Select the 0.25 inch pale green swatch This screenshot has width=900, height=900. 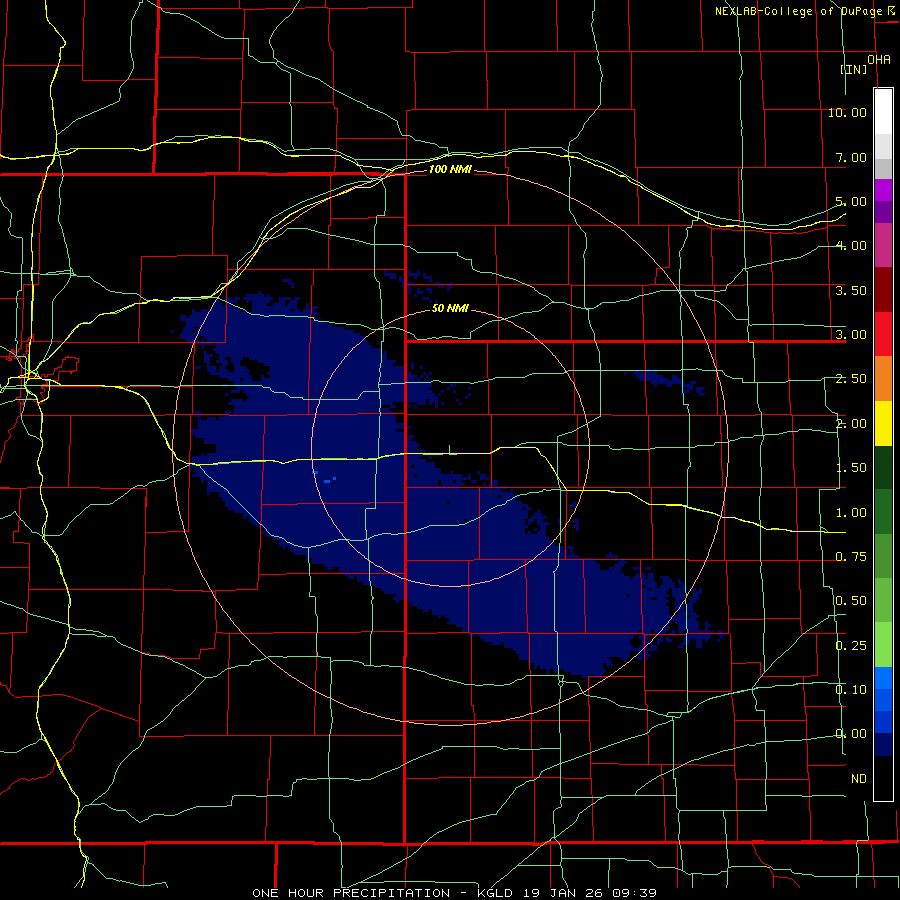coord(883,645)
